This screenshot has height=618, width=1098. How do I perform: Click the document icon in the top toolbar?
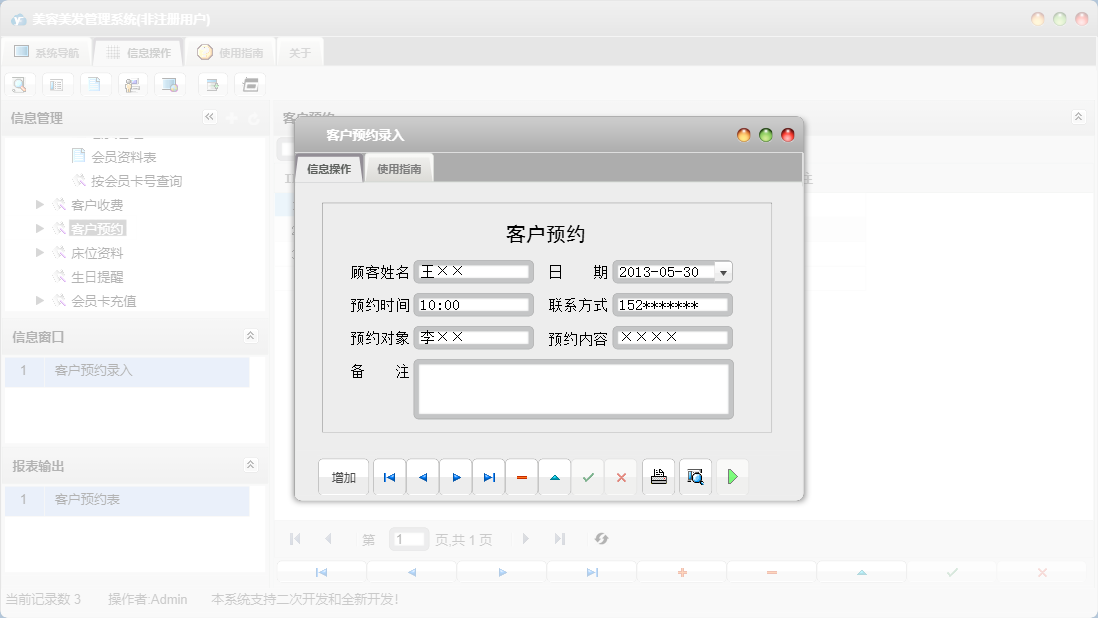coord(95,84)
